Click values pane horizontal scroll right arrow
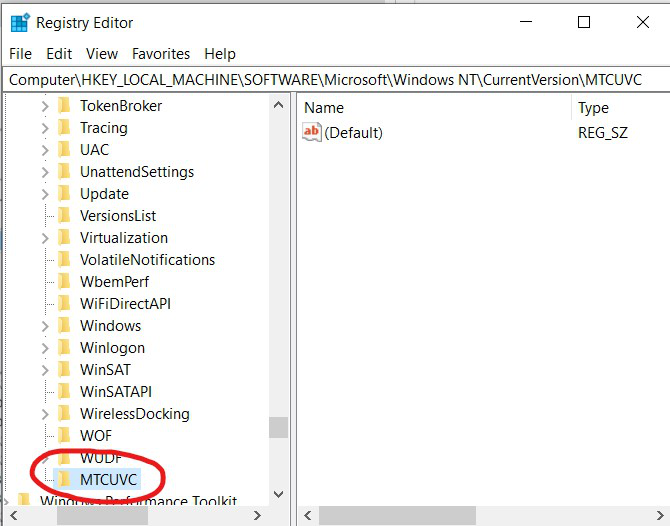This screenshot has height=526, width=670. pos(661,515)
